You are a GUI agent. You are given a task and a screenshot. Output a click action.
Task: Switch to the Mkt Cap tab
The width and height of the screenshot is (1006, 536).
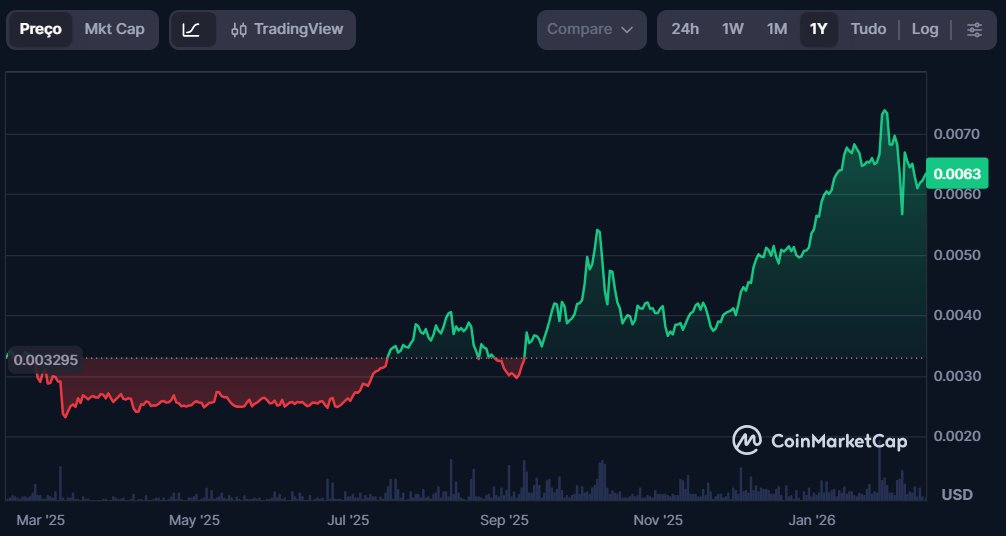tap(114, 30)
